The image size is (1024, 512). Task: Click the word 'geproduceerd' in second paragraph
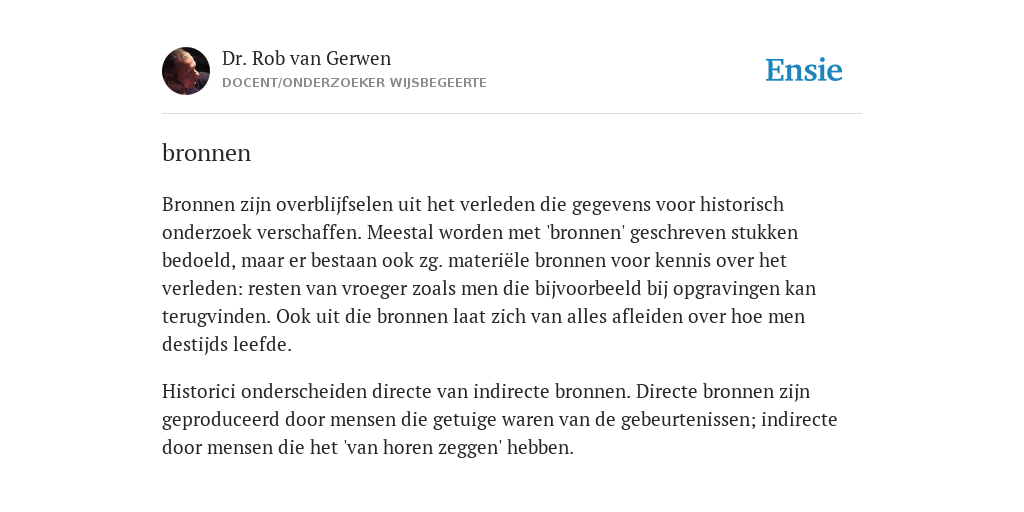pos(221,419)
